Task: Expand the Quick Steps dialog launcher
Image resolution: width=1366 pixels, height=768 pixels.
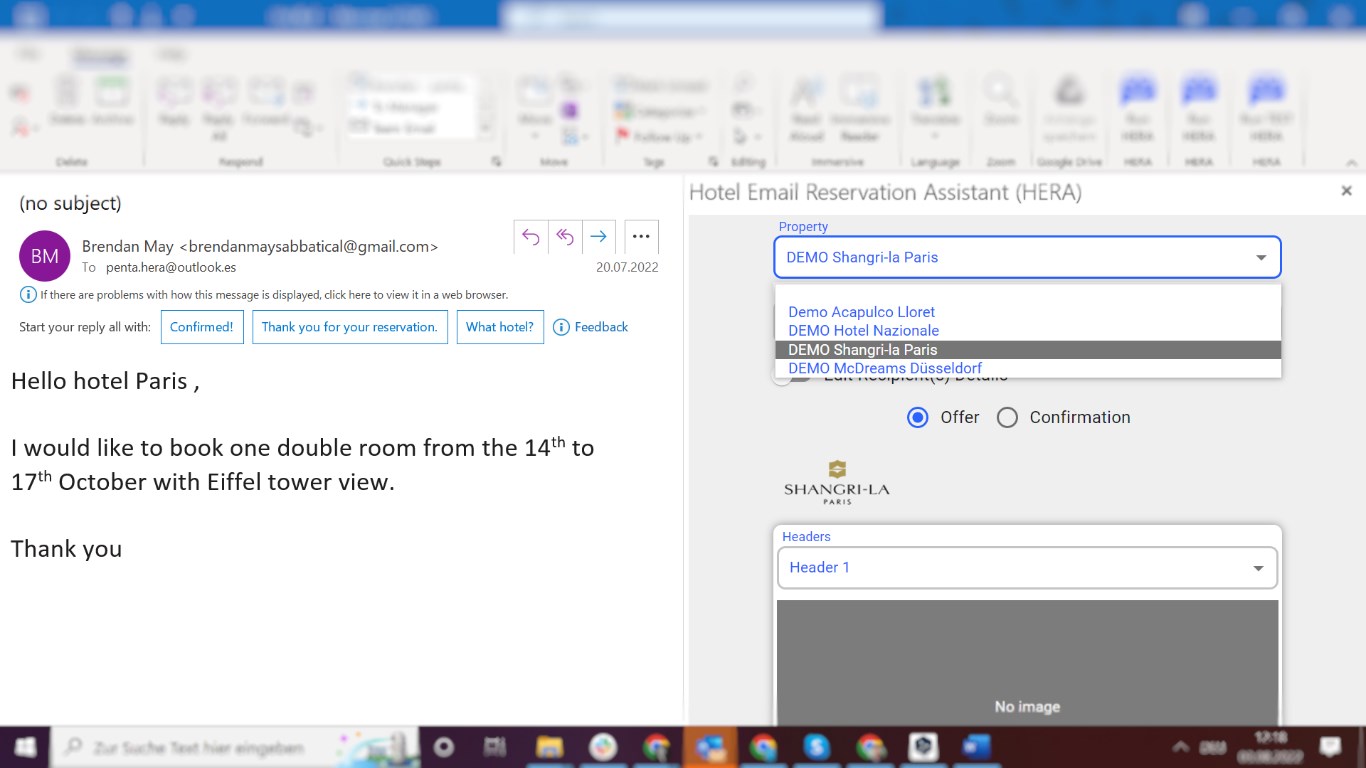Action: (496, 162)
